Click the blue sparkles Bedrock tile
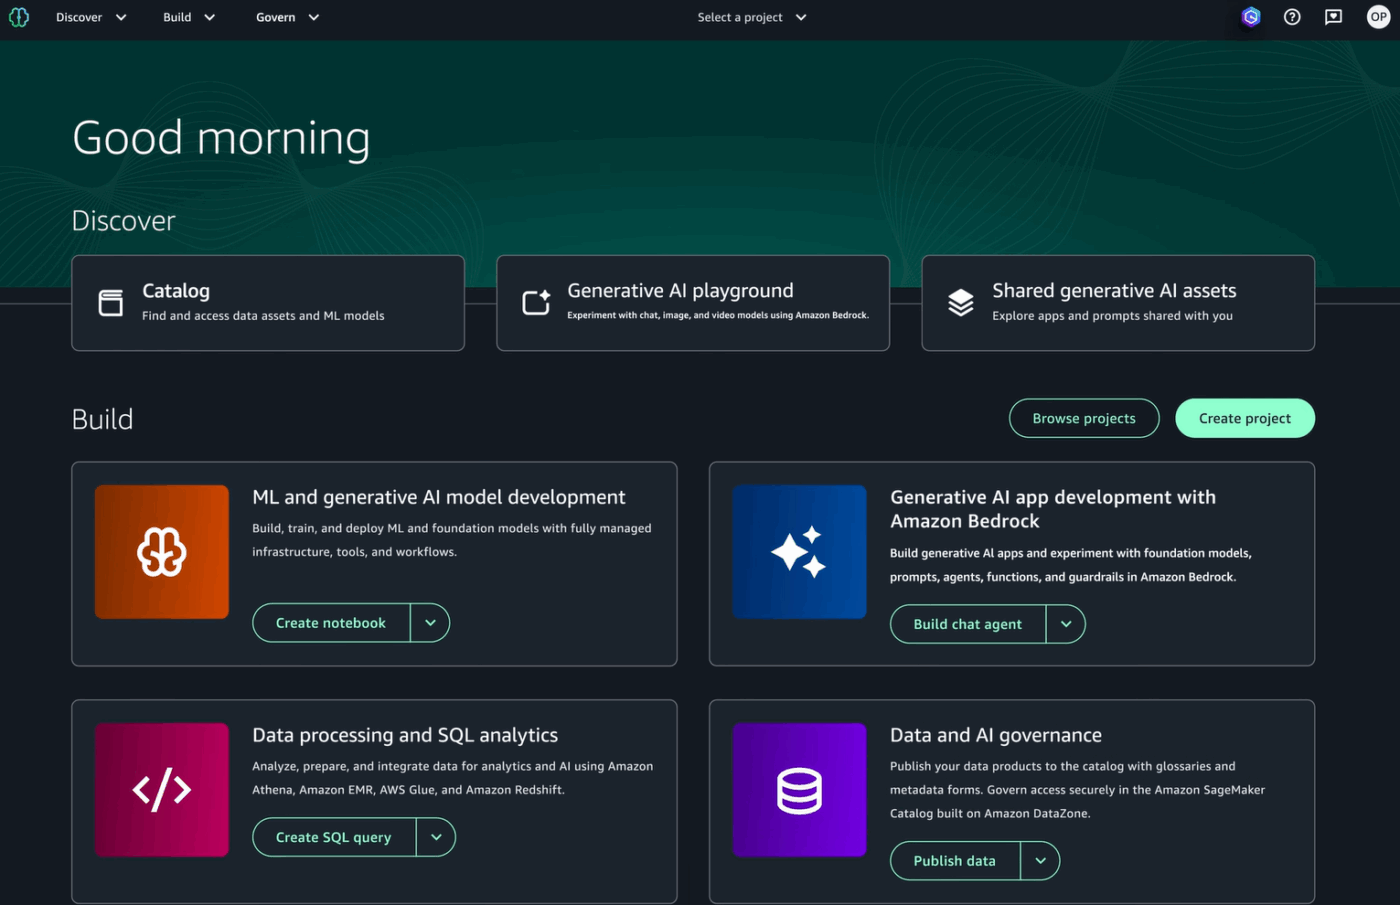This screenshot has height=905, width=1400. click(x=799, y=552)
